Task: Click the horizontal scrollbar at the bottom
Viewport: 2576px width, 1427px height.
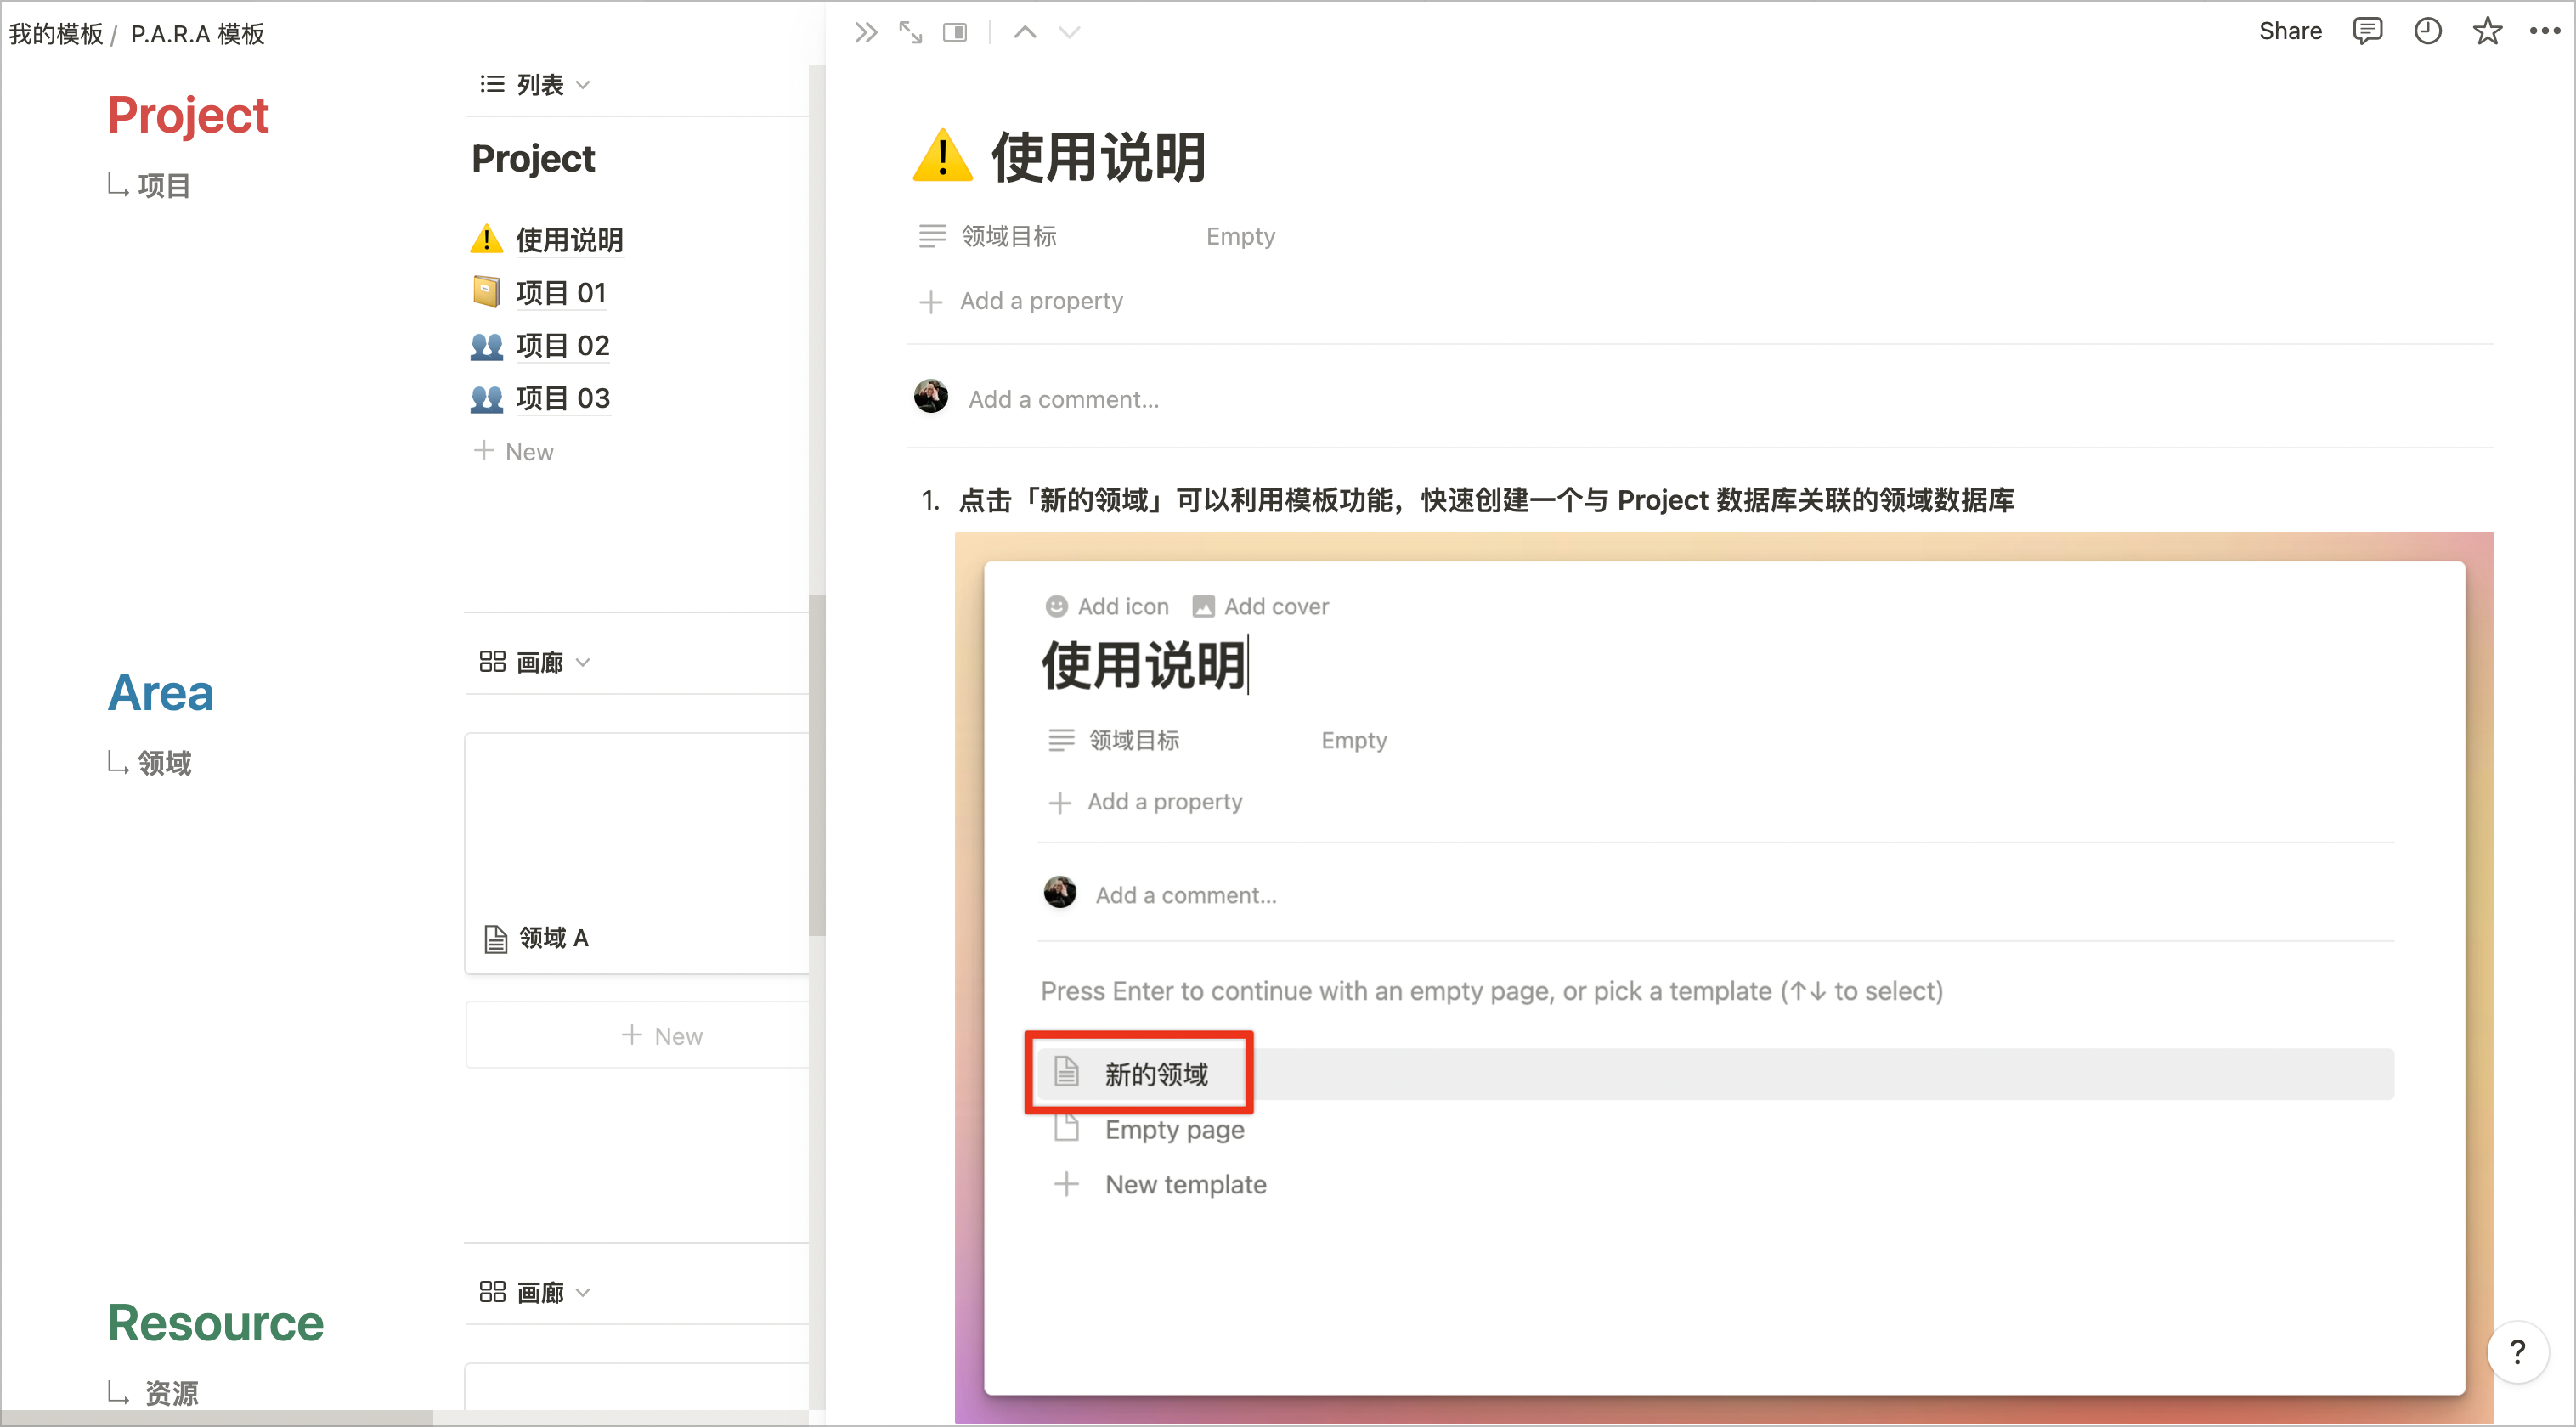Action: click(x=217, y=1417)
